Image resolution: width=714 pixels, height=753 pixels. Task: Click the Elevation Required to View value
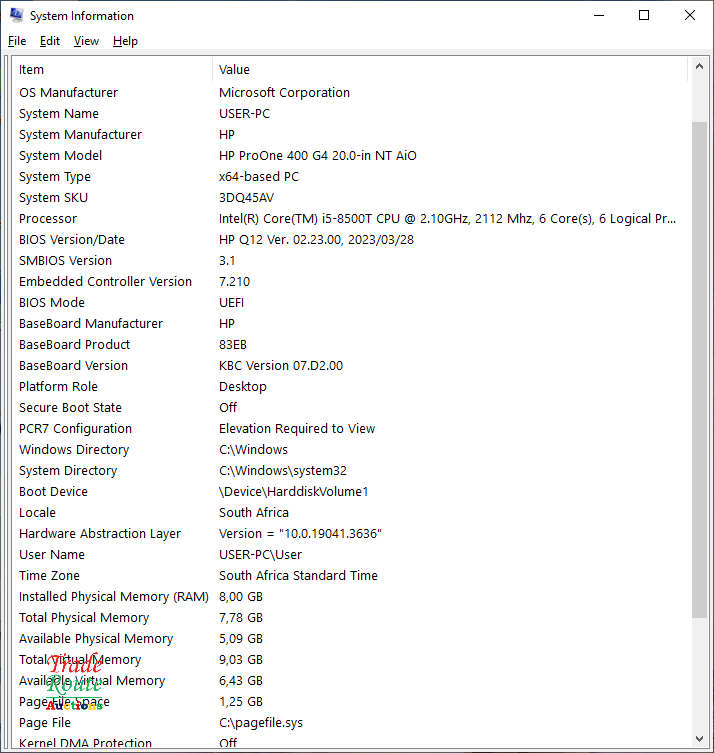297,429
